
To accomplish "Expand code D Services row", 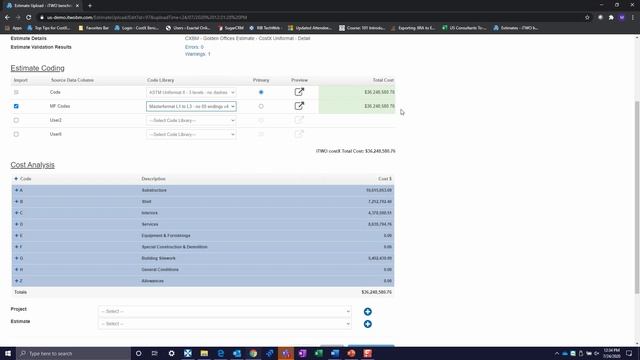I will (x=17, y=224).
